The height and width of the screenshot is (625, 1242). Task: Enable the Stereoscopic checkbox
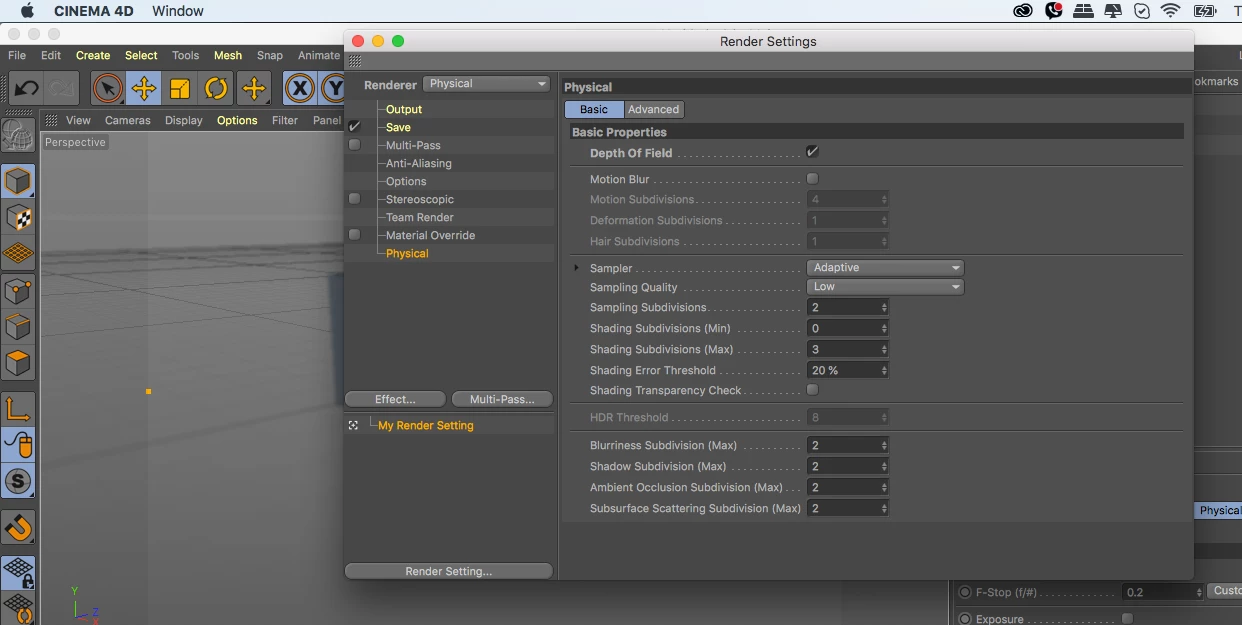354,199
